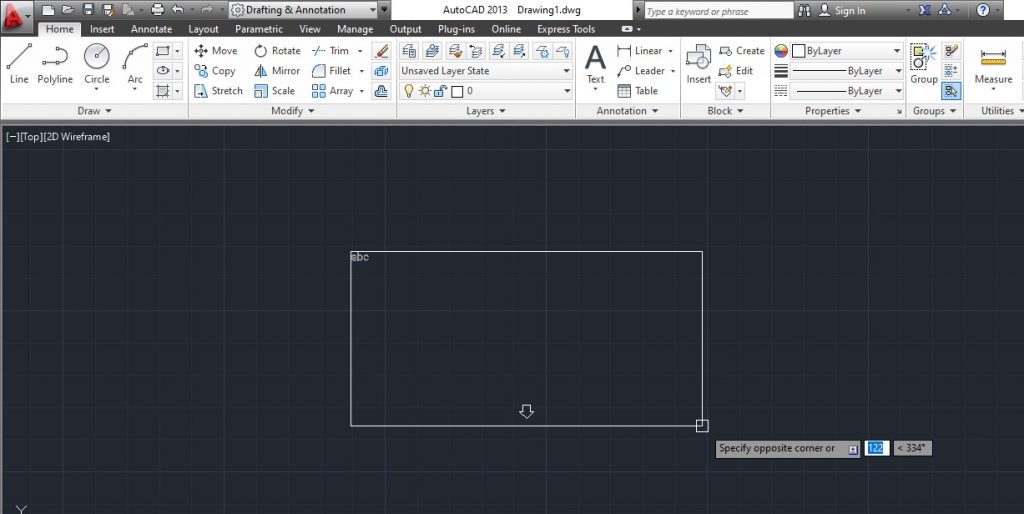
Task: Click the Undo arrow icon
Action: (x=178, y=10)
